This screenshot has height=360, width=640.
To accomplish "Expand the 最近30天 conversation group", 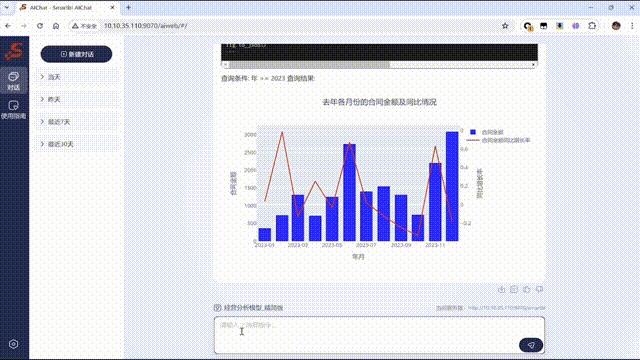I will [77, 144].
